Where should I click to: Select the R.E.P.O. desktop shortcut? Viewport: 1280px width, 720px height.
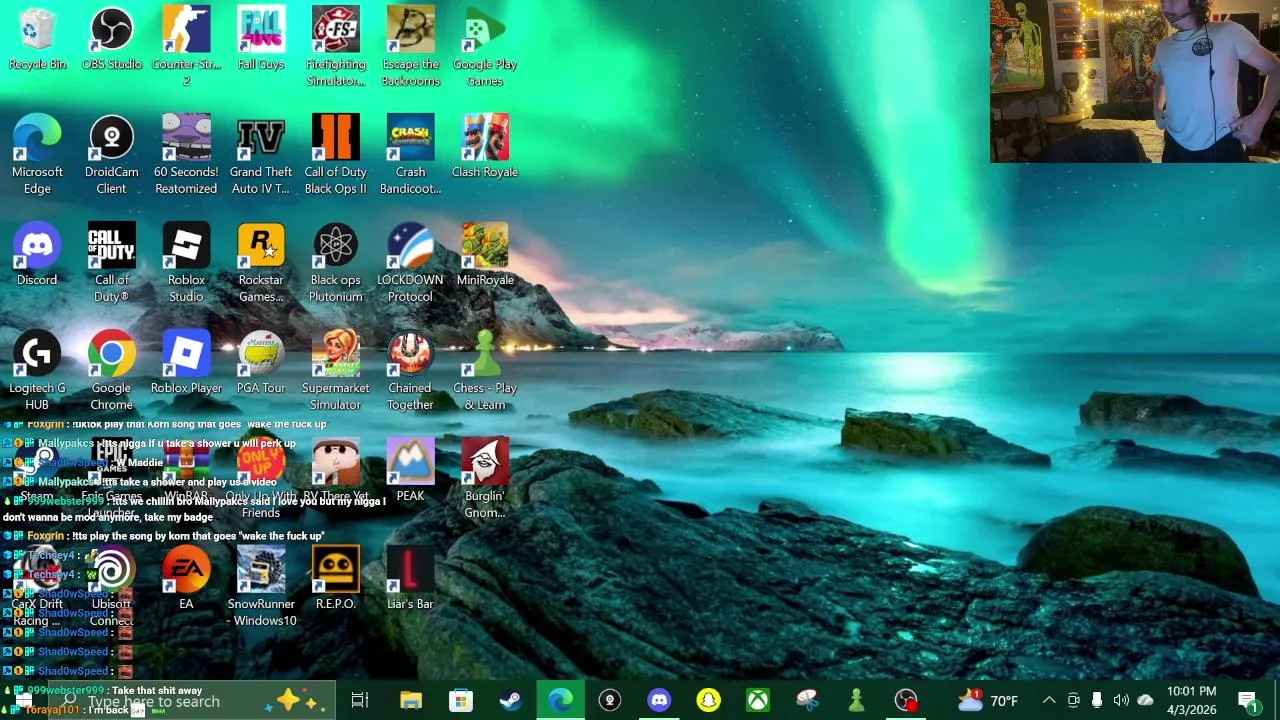[x=335, y=579]
